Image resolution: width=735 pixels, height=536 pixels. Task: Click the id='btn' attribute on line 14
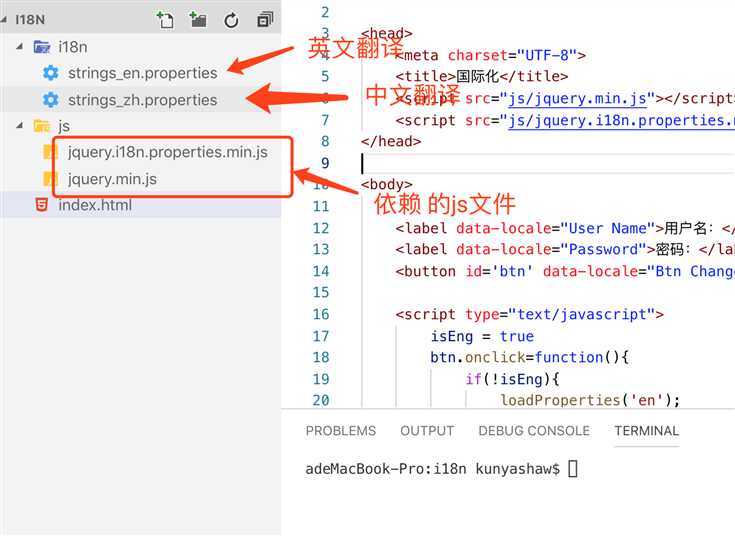[499, 271]
